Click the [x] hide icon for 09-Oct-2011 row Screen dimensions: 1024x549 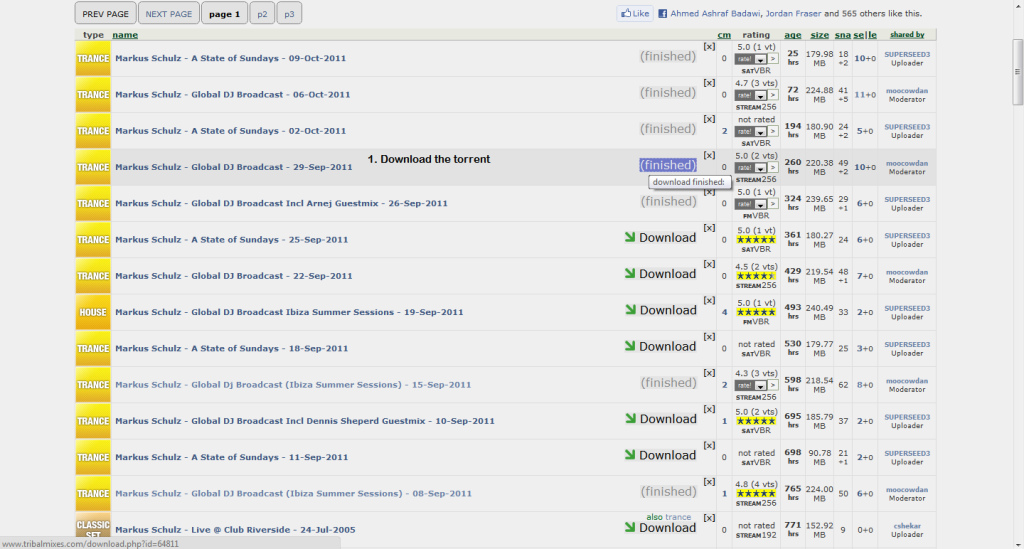coord(709,47)
